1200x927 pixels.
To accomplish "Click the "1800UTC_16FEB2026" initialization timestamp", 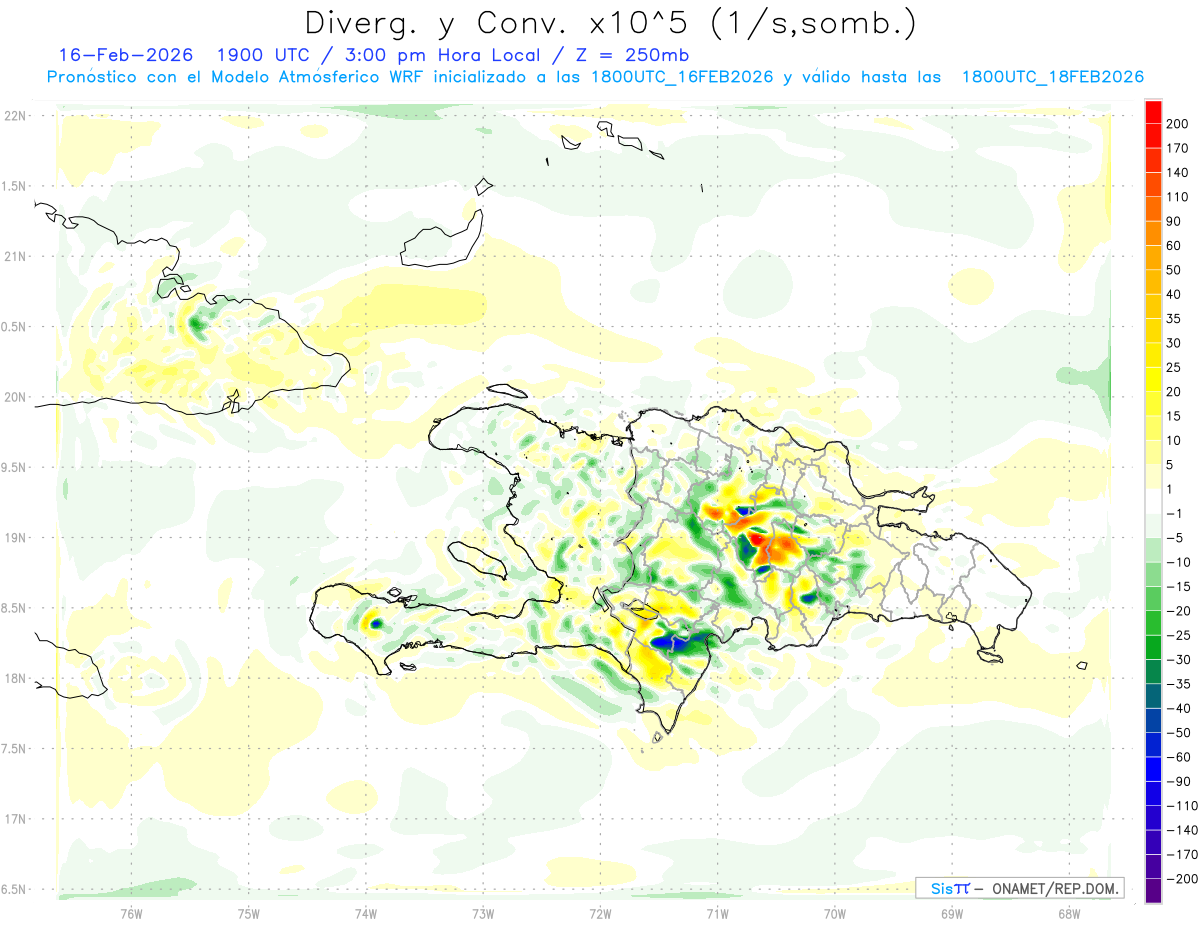I will point(682,77).
